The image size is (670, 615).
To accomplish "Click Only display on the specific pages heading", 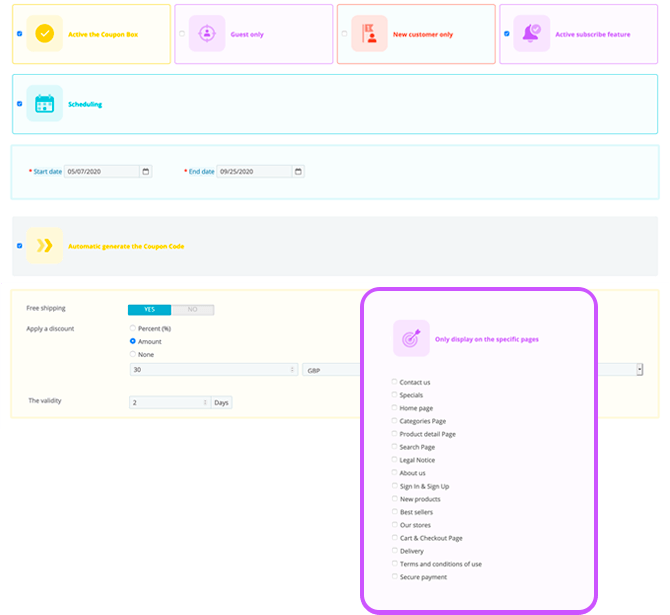I will (487, 339).
